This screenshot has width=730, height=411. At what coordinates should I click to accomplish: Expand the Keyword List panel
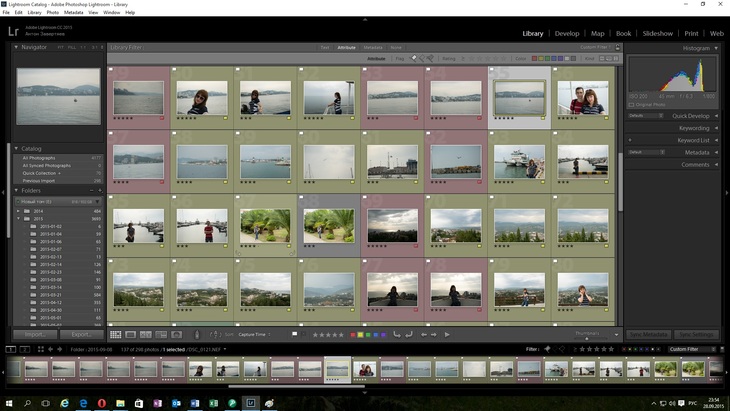[x=716, y=140]
